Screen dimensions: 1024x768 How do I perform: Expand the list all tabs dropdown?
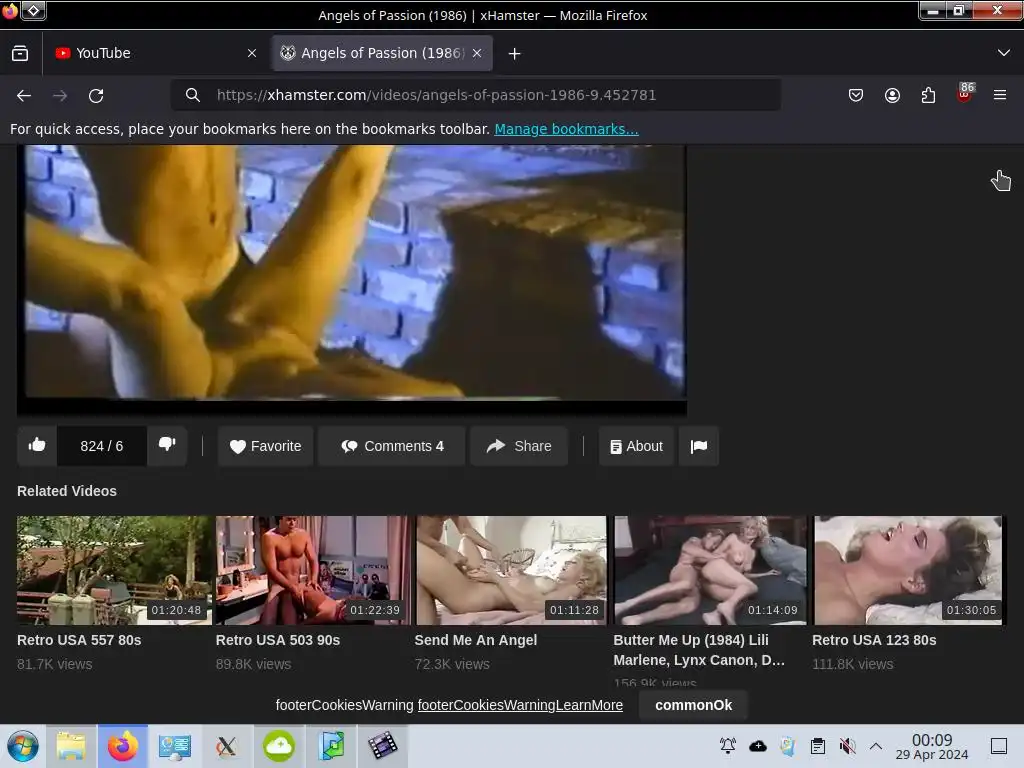(1004, 53)
